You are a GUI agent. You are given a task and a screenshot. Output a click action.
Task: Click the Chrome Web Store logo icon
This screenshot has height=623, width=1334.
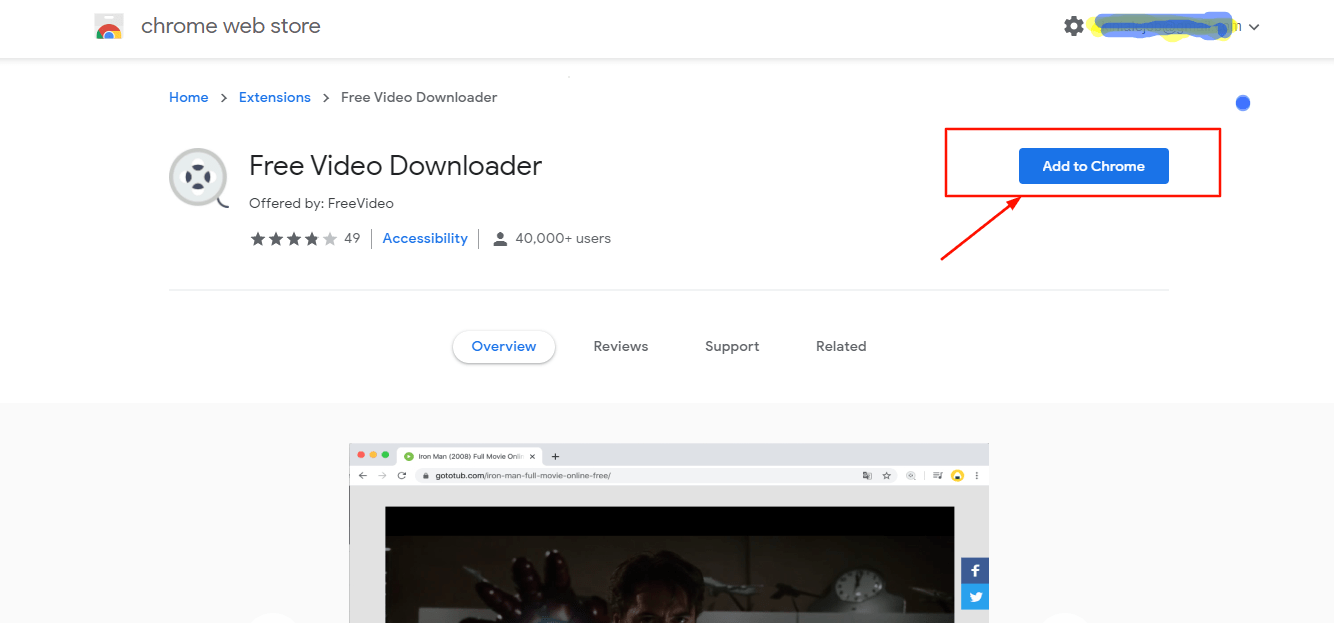[x=109, y=26]
